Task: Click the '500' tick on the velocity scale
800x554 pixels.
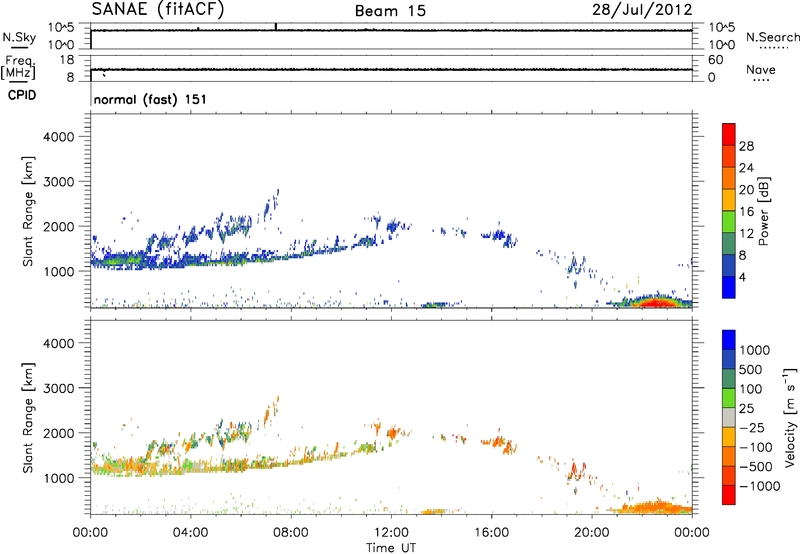Action: [x=751, y=369]
